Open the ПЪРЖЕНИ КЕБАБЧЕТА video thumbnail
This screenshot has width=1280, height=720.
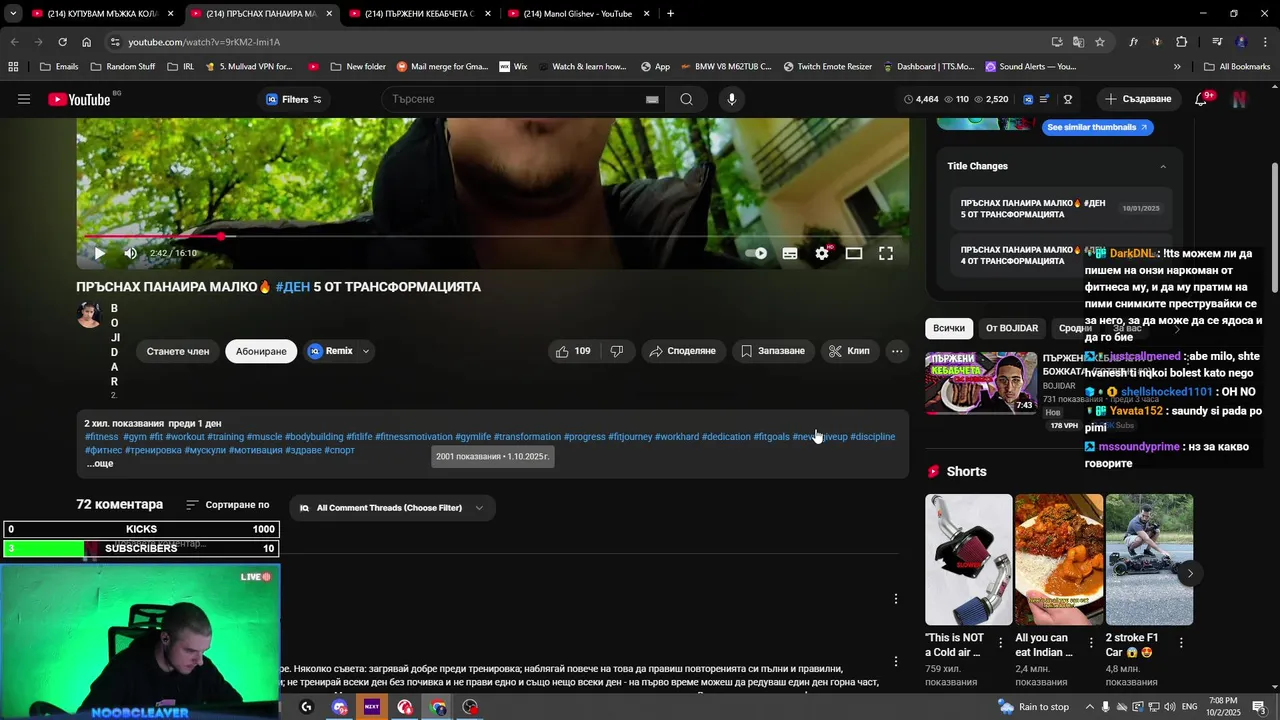[981, 383]
